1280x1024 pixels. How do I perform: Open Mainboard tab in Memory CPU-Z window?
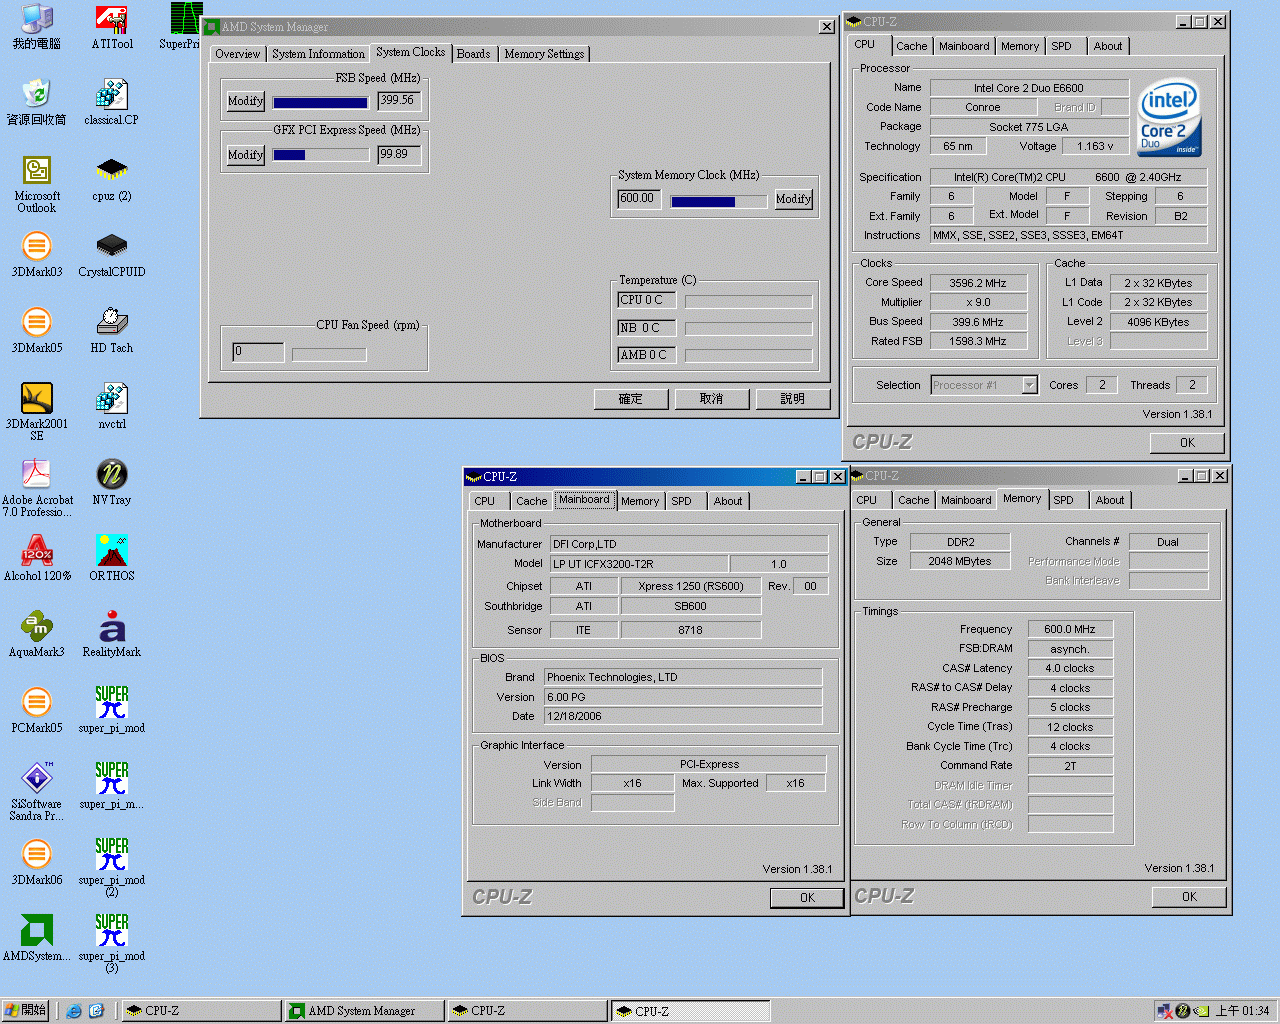(x=966, y=500)
